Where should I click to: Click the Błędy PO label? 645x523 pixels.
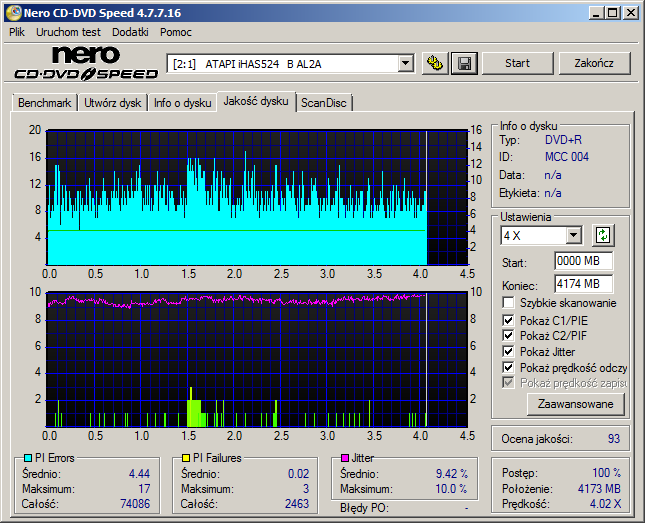(364, 508)
